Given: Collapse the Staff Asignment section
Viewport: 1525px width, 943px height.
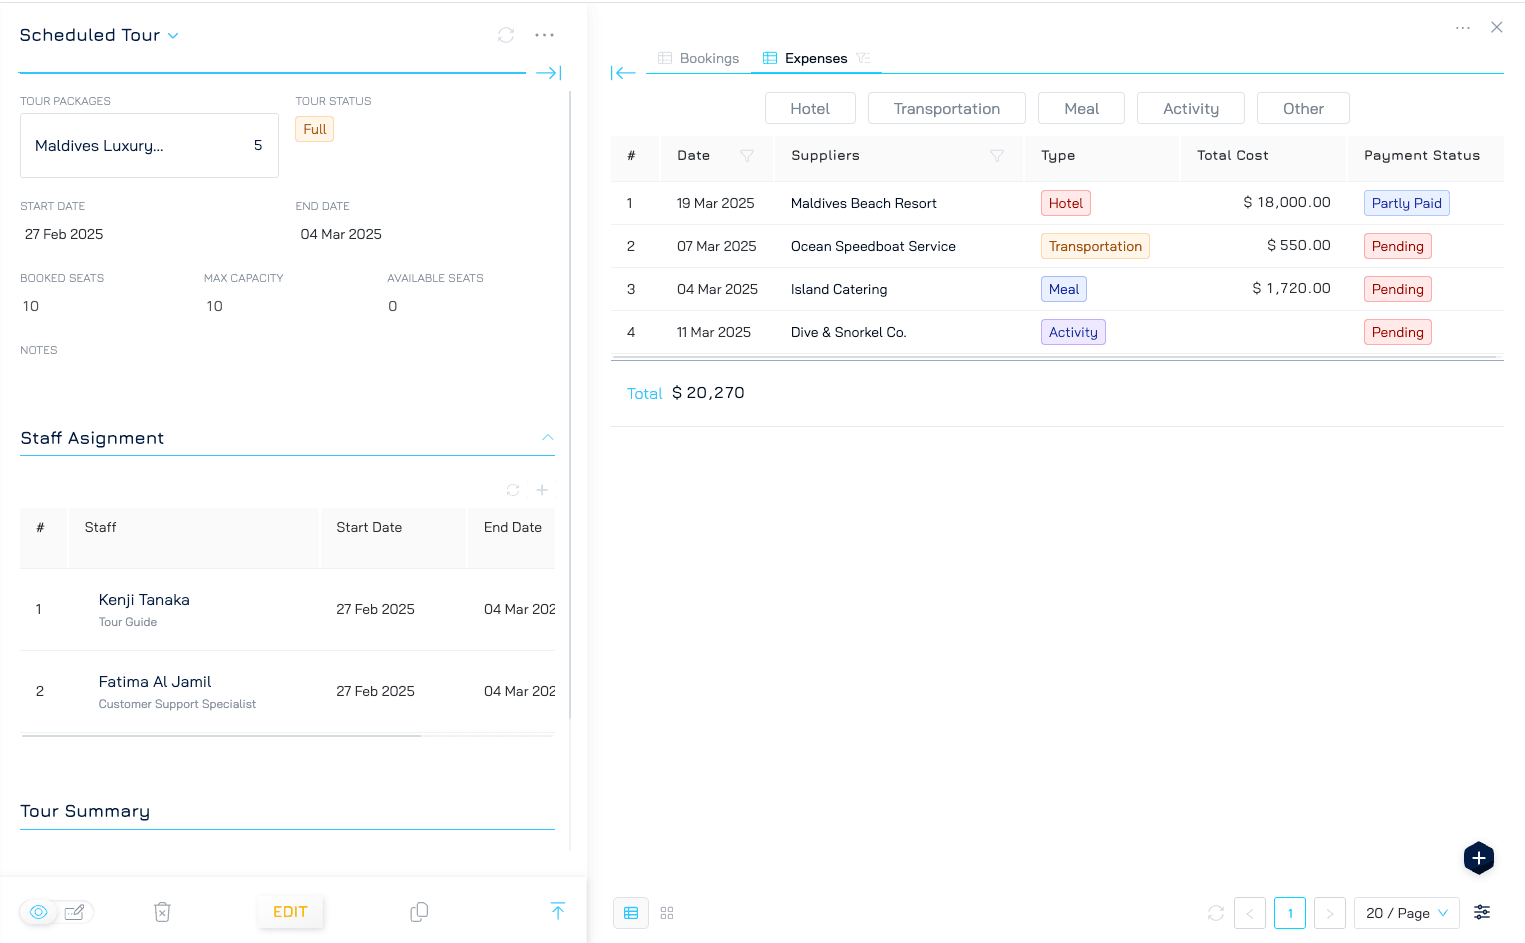Looking at the screenshot, I should [x=547, y=438].
